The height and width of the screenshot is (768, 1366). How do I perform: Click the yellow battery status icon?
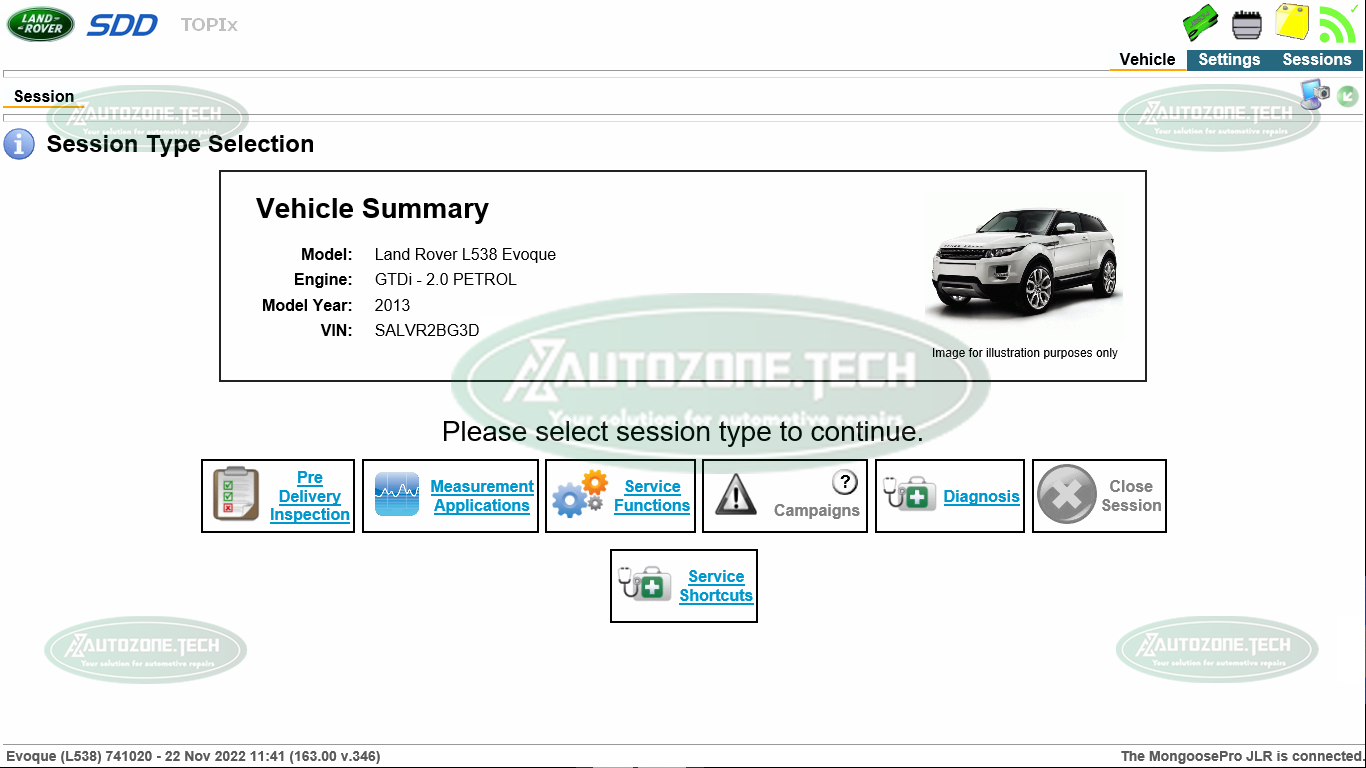[x=1291, y=22]
